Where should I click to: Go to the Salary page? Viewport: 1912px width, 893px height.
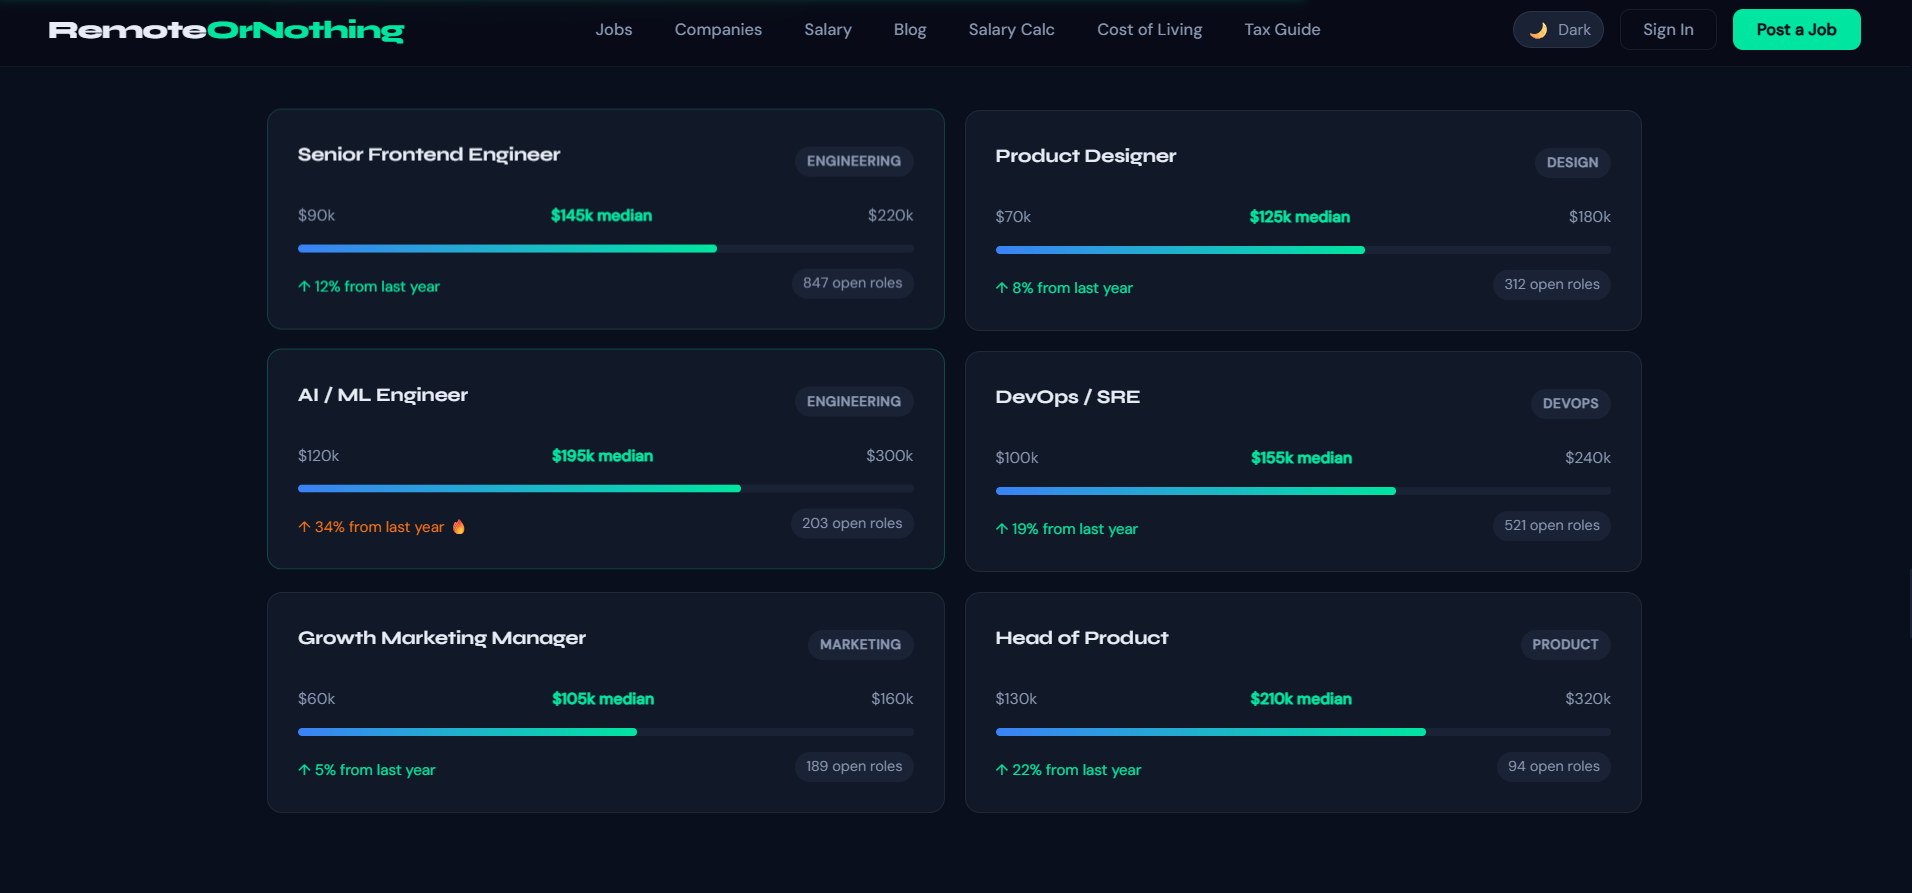coord(828,30)
